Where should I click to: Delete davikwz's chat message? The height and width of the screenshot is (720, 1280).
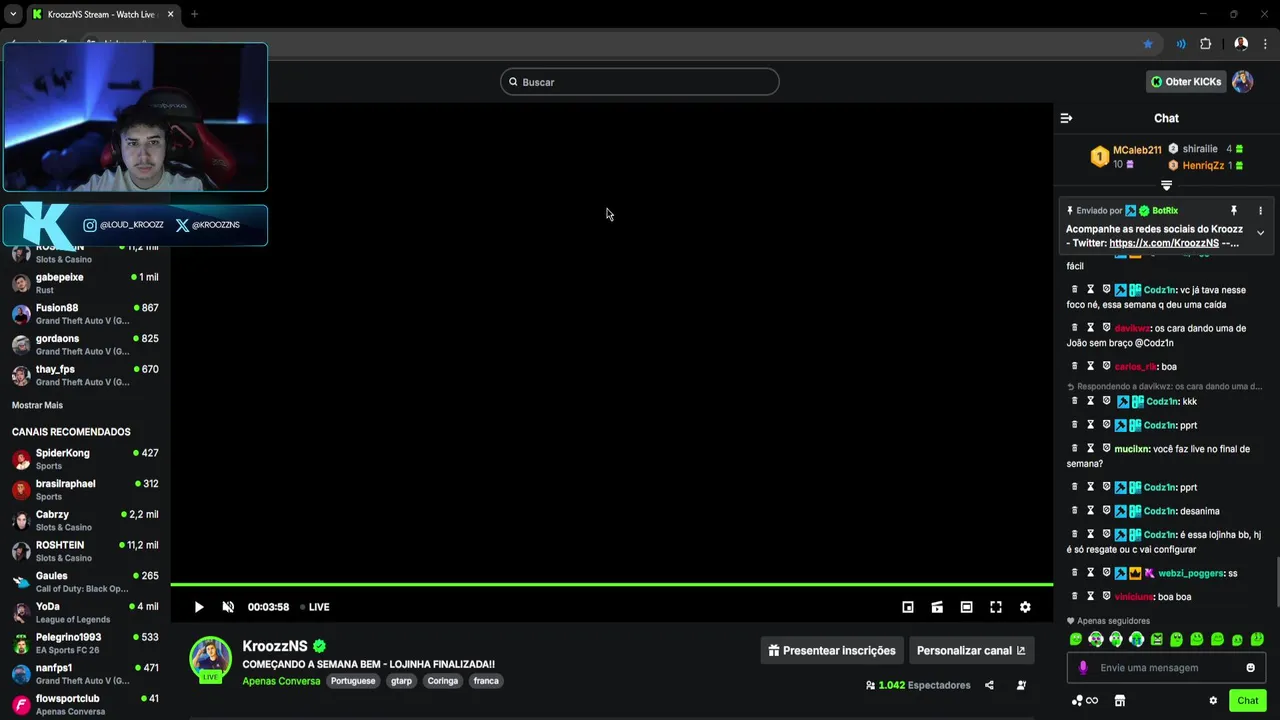pyautogui.click(x=1075, y=328)
